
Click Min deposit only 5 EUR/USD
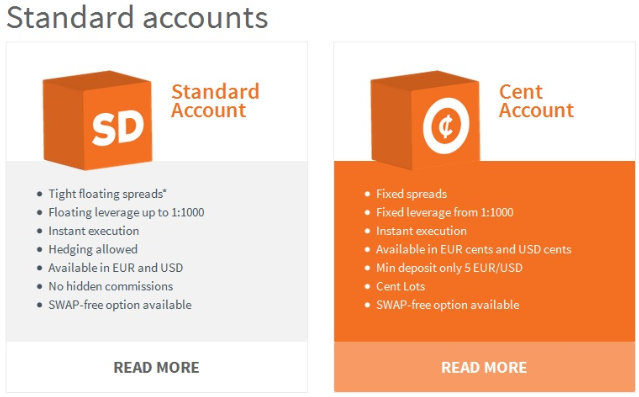[x=449, y=268]
